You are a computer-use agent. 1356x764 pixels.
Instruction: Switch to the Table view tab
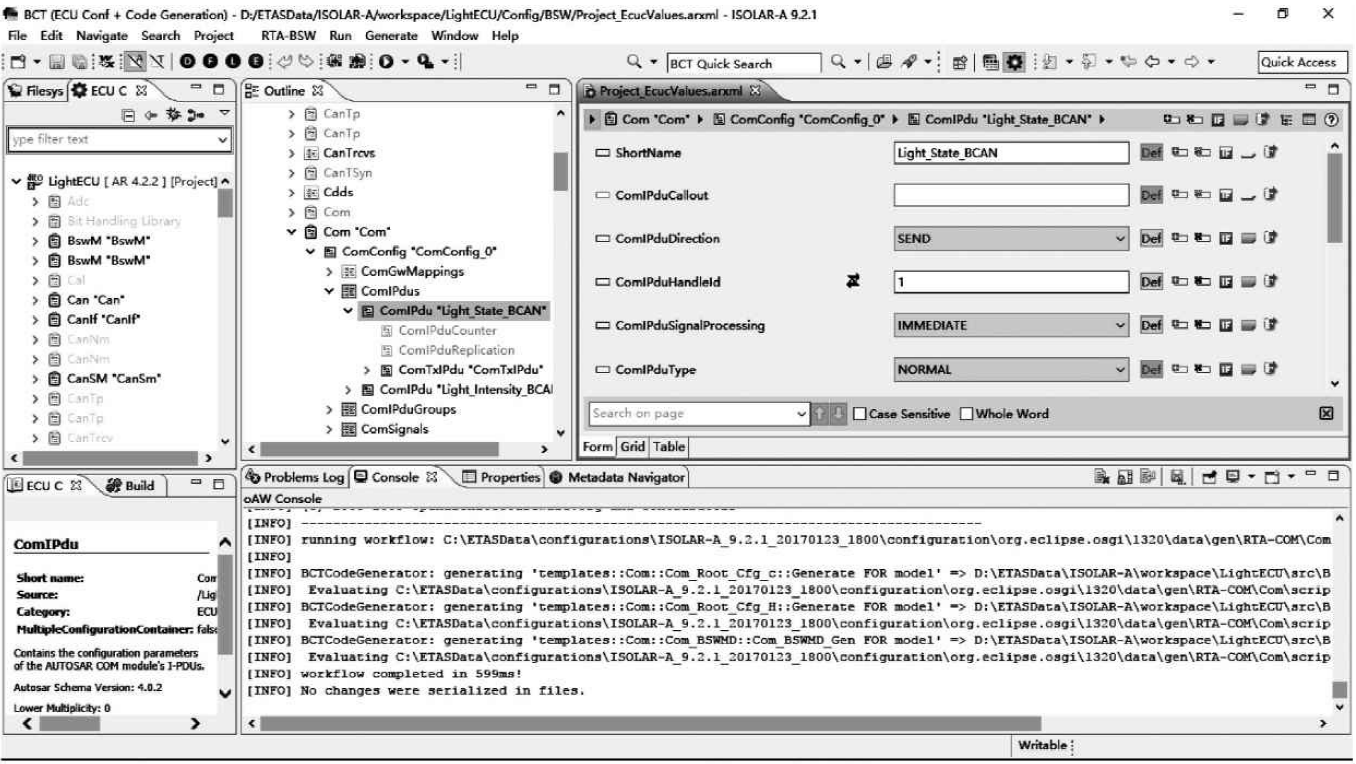(668, 447)
